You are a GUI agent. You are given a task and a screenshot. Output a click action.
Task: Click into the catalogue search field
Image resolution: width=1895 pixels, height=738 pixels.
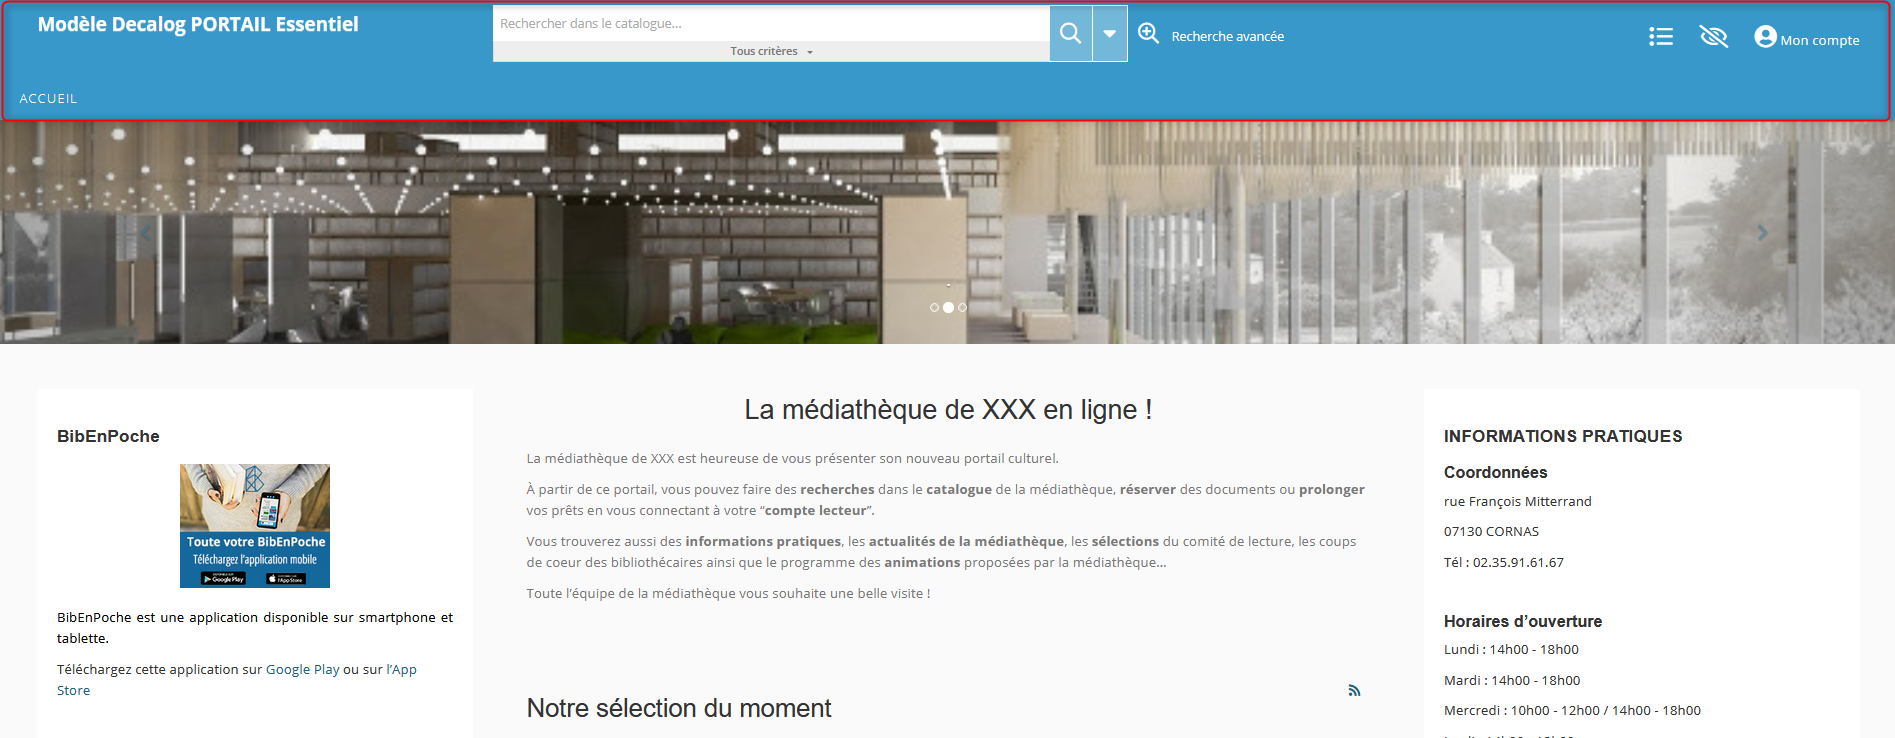coord(770,23)
